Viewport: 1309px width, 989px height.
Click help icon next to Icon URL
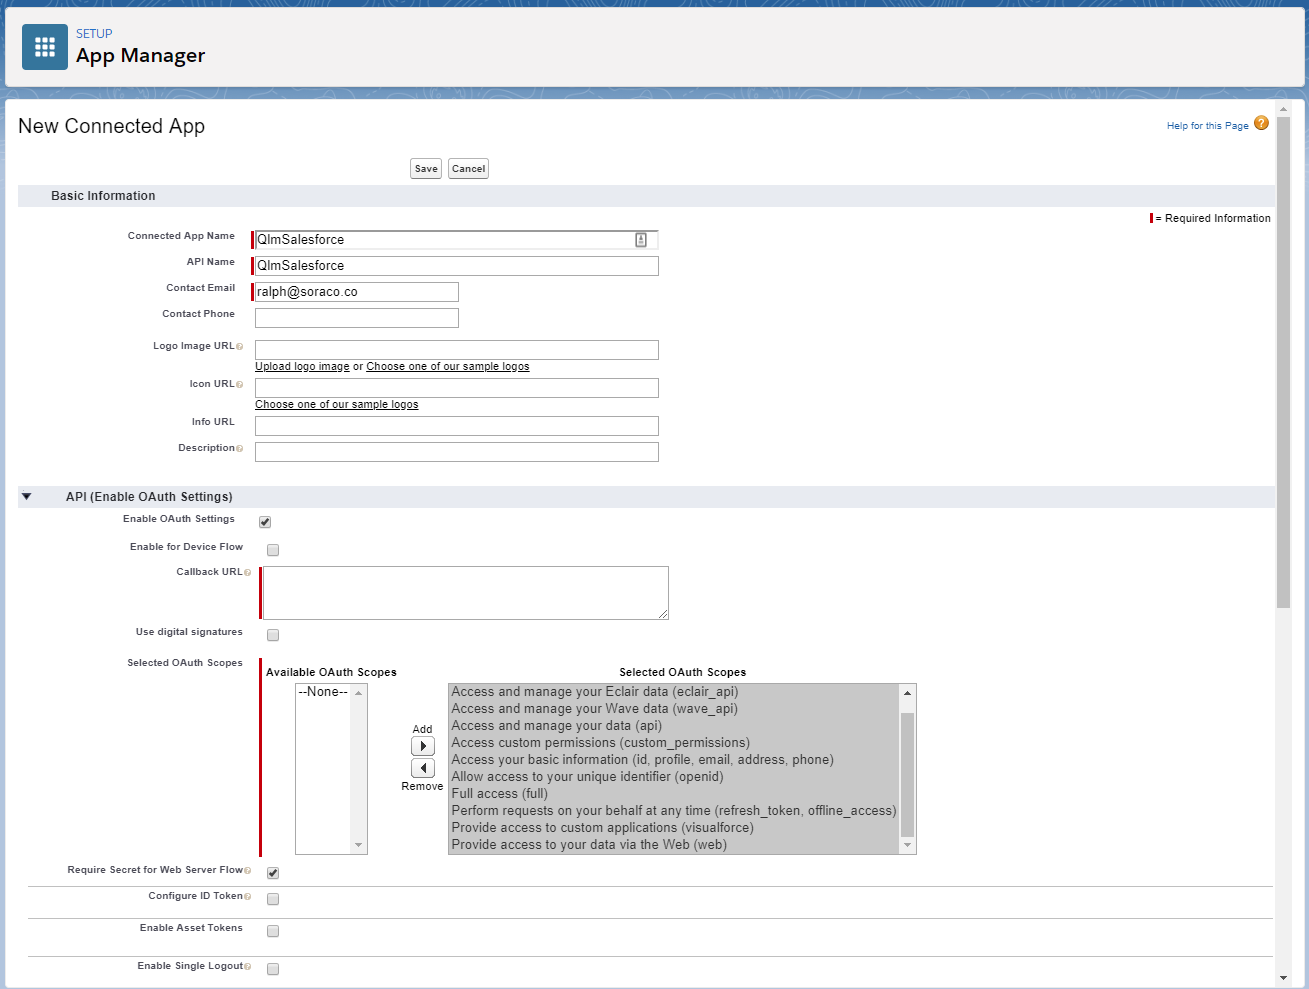(239, 385)
